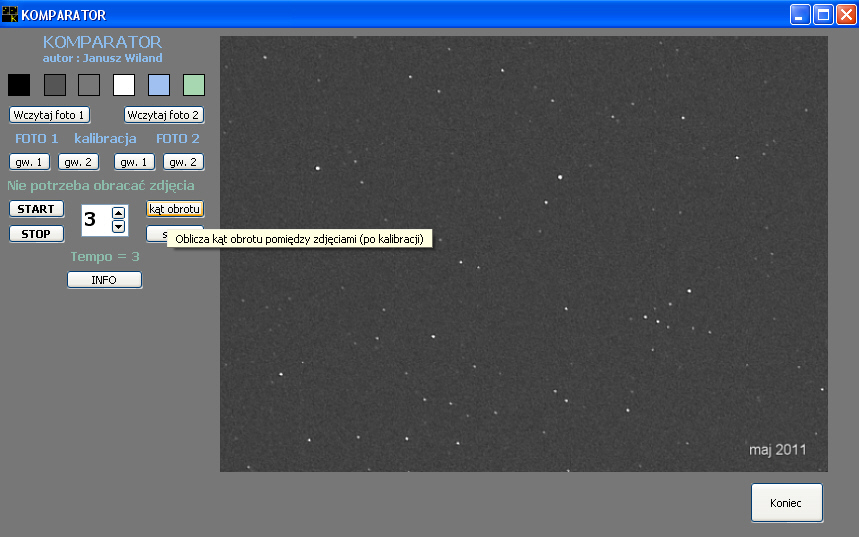Viewport: 859px width, 537px height.
Task: Click the 'Tempo = 3' label
Action: (105, 256)
